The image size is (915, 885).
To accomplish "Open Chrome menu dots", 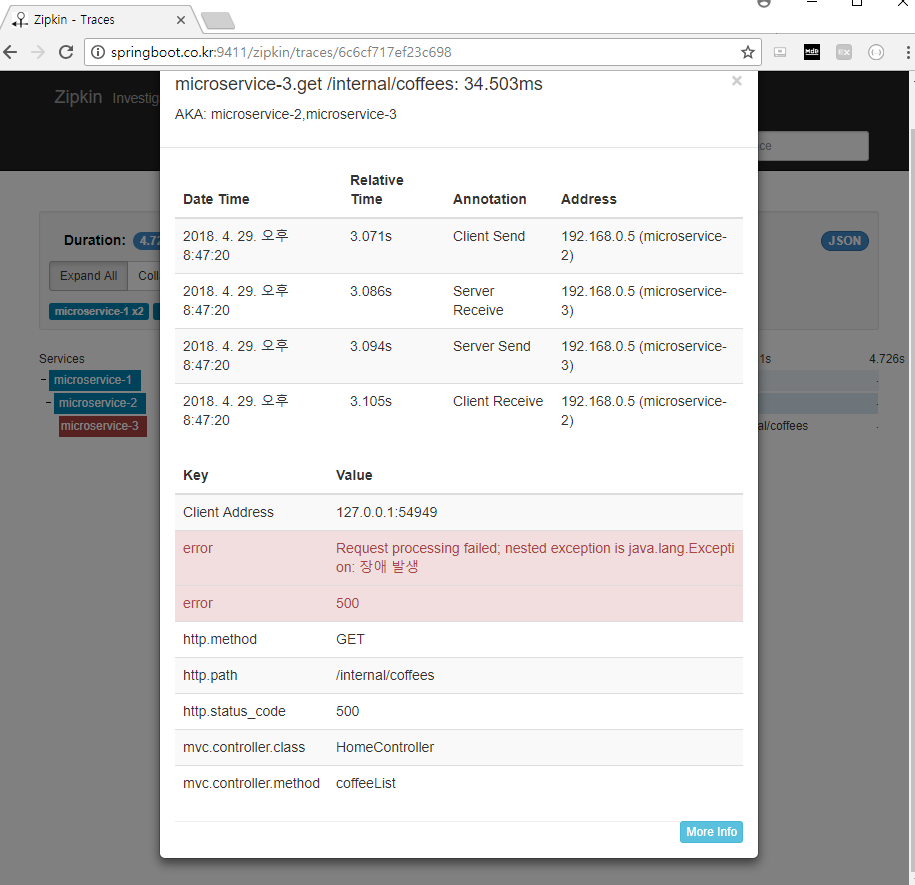I will point(907,53).
